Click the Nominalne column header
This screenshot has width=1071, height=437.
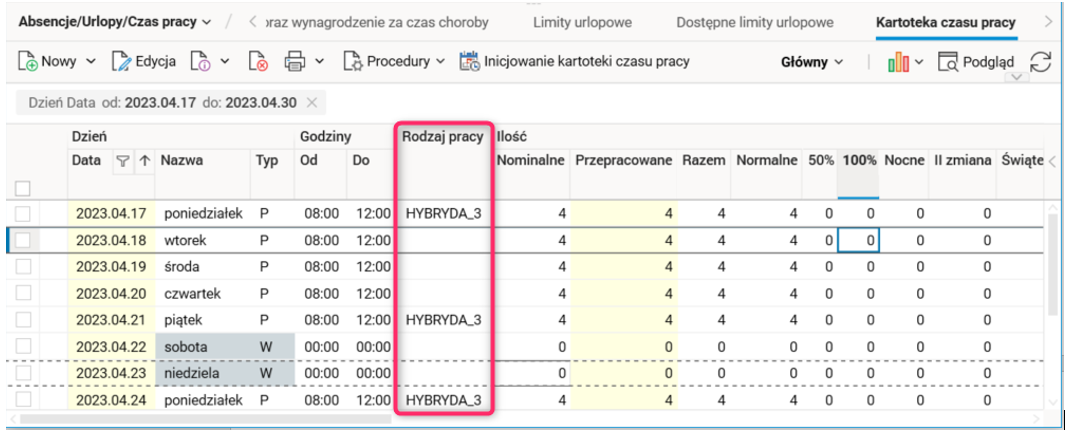[531, 161]
